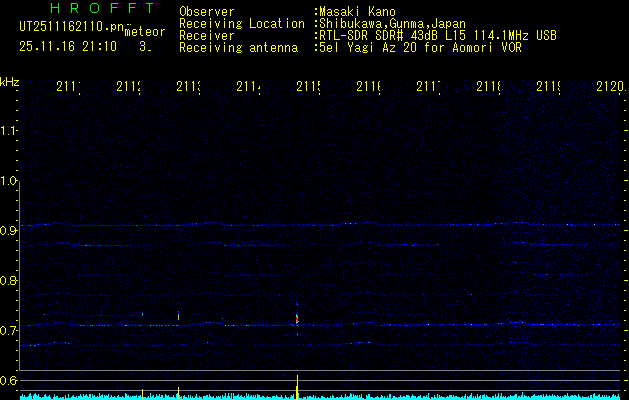Click the date stamp 25.11.16 21:10
Image resolution: width=629 pixels, height=400 pixels.
[68, 46]
